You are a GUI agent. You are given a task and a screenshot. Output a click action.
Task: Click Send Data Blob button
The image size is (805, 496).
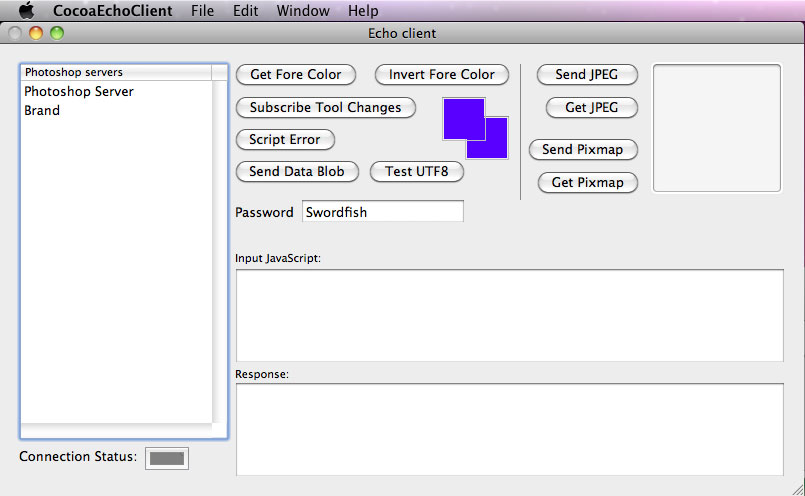[x=297, y=171]
